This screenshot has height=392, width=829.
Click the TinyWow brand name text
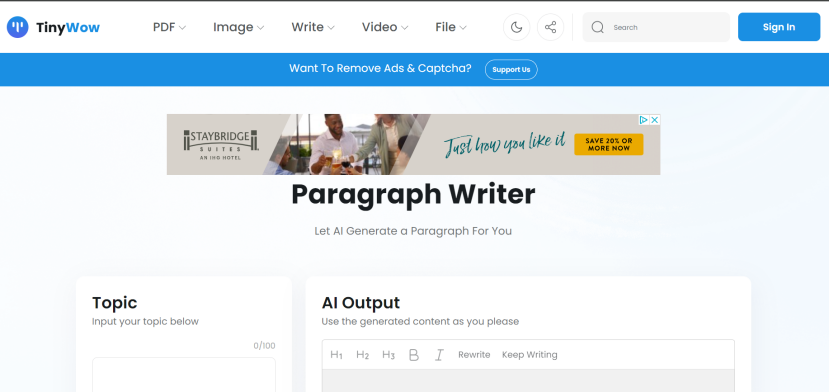pos(68,27)
